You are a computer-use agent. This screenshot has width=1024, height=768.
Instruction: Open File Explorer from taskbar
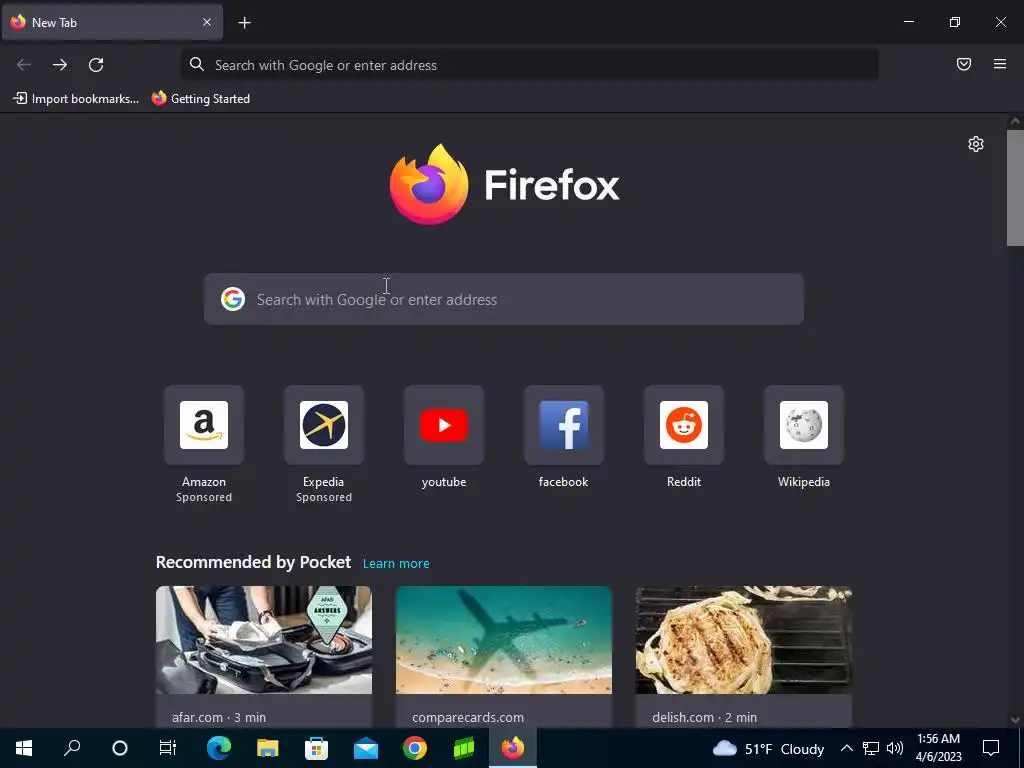pos(268,748)
